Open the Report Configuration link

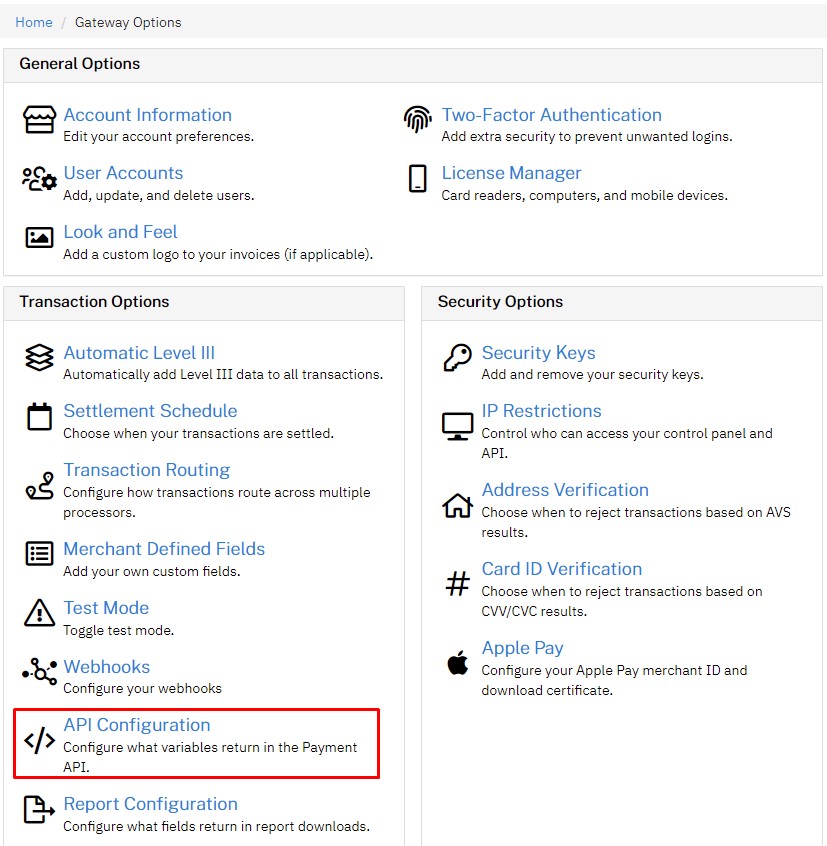pos(151,804)
